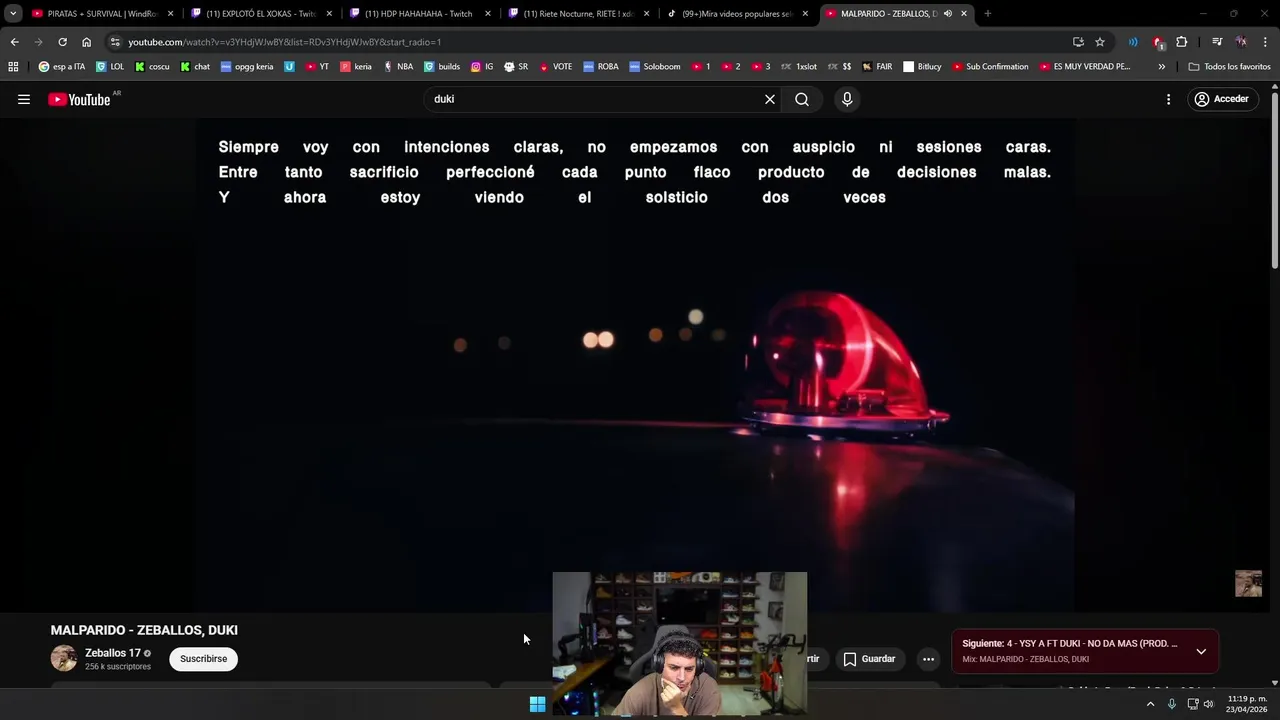Open the Extensions puzzle icon
The width and height of the screenshot is (1280, 720).
pyautogui.click(x=1182, y=42)
